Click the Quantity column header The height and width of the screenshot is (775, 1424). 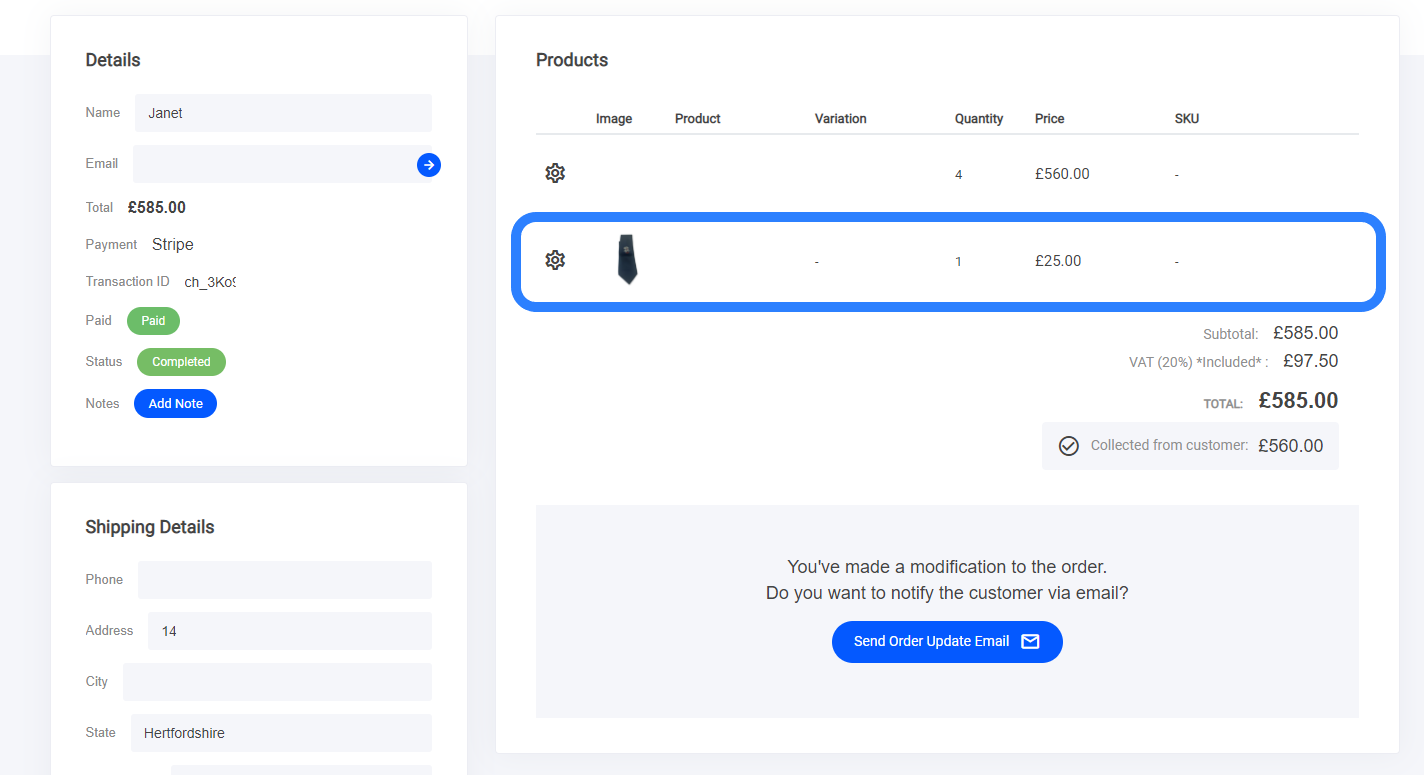tap(978, 118)
